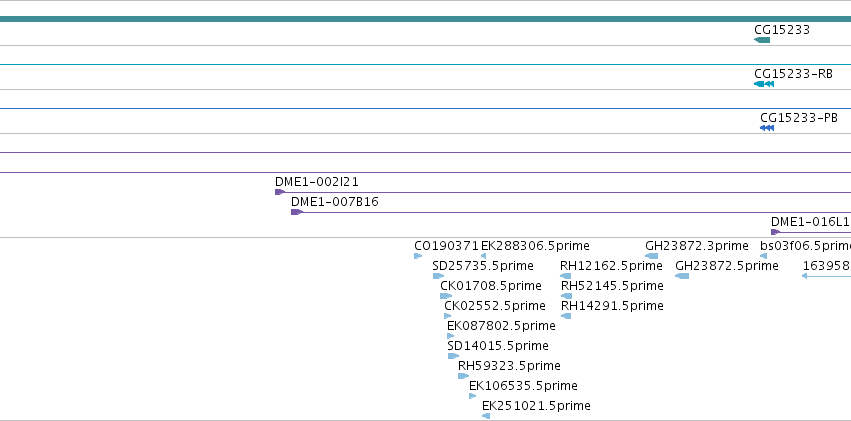Viewport: 851px width, 421px height.
Task: Select the CG15233-PB protein glyph
Action: [767, 128]
